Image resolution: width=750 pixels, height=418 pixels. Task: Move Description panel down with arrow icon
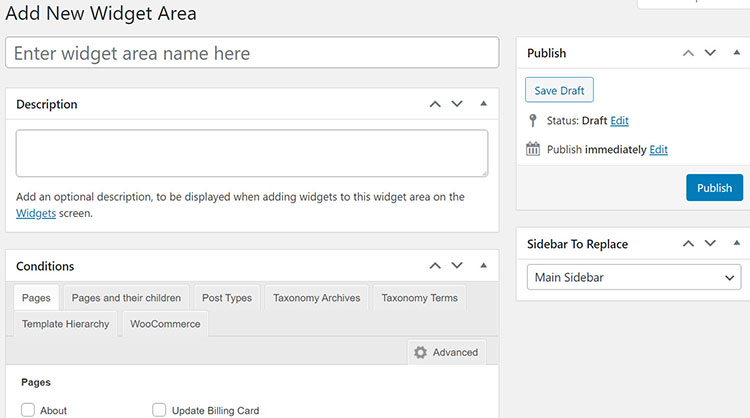tap(457, 104)
